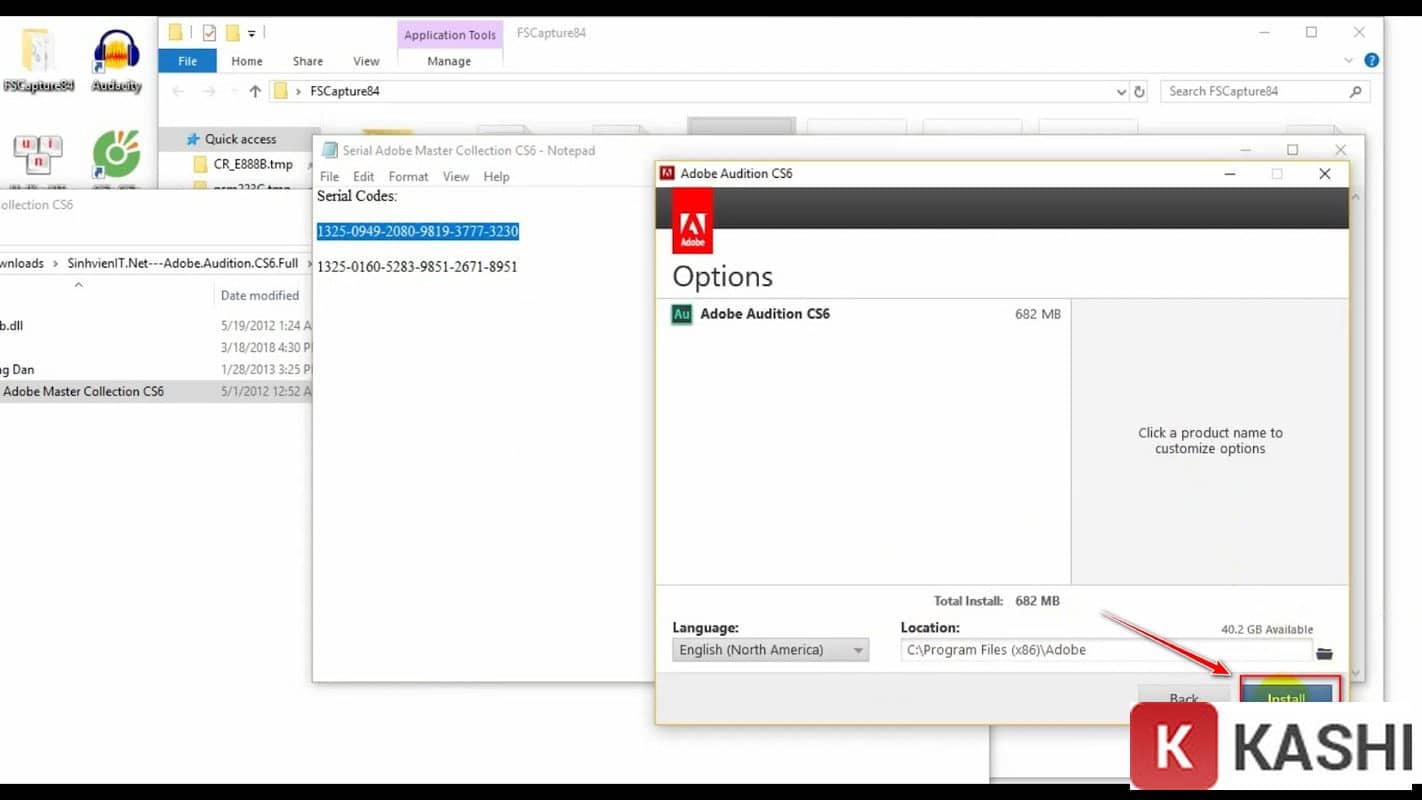The image size is (1422, 800).
Task: Go up one folder in FSCapture84 Explorer
Action: (255, 91)
